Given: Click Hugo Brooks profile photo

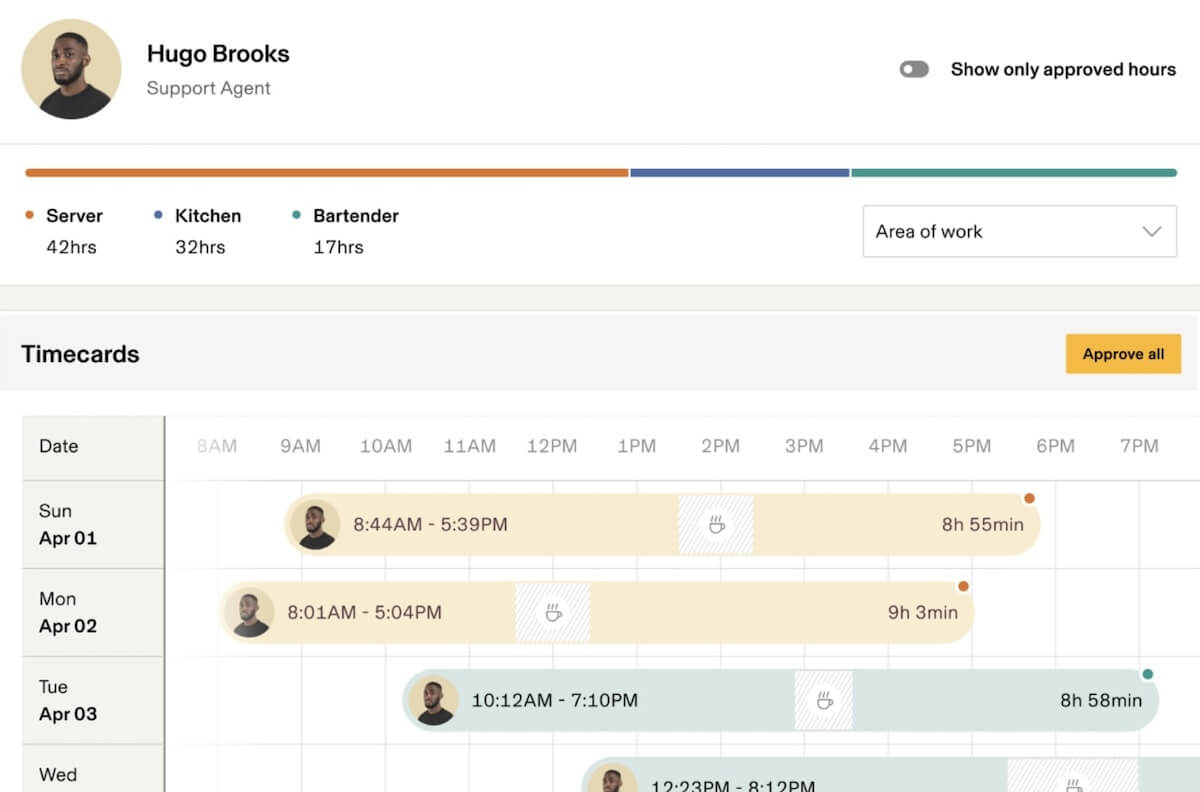Looking at the screenshot, I should tap(71, 69).
